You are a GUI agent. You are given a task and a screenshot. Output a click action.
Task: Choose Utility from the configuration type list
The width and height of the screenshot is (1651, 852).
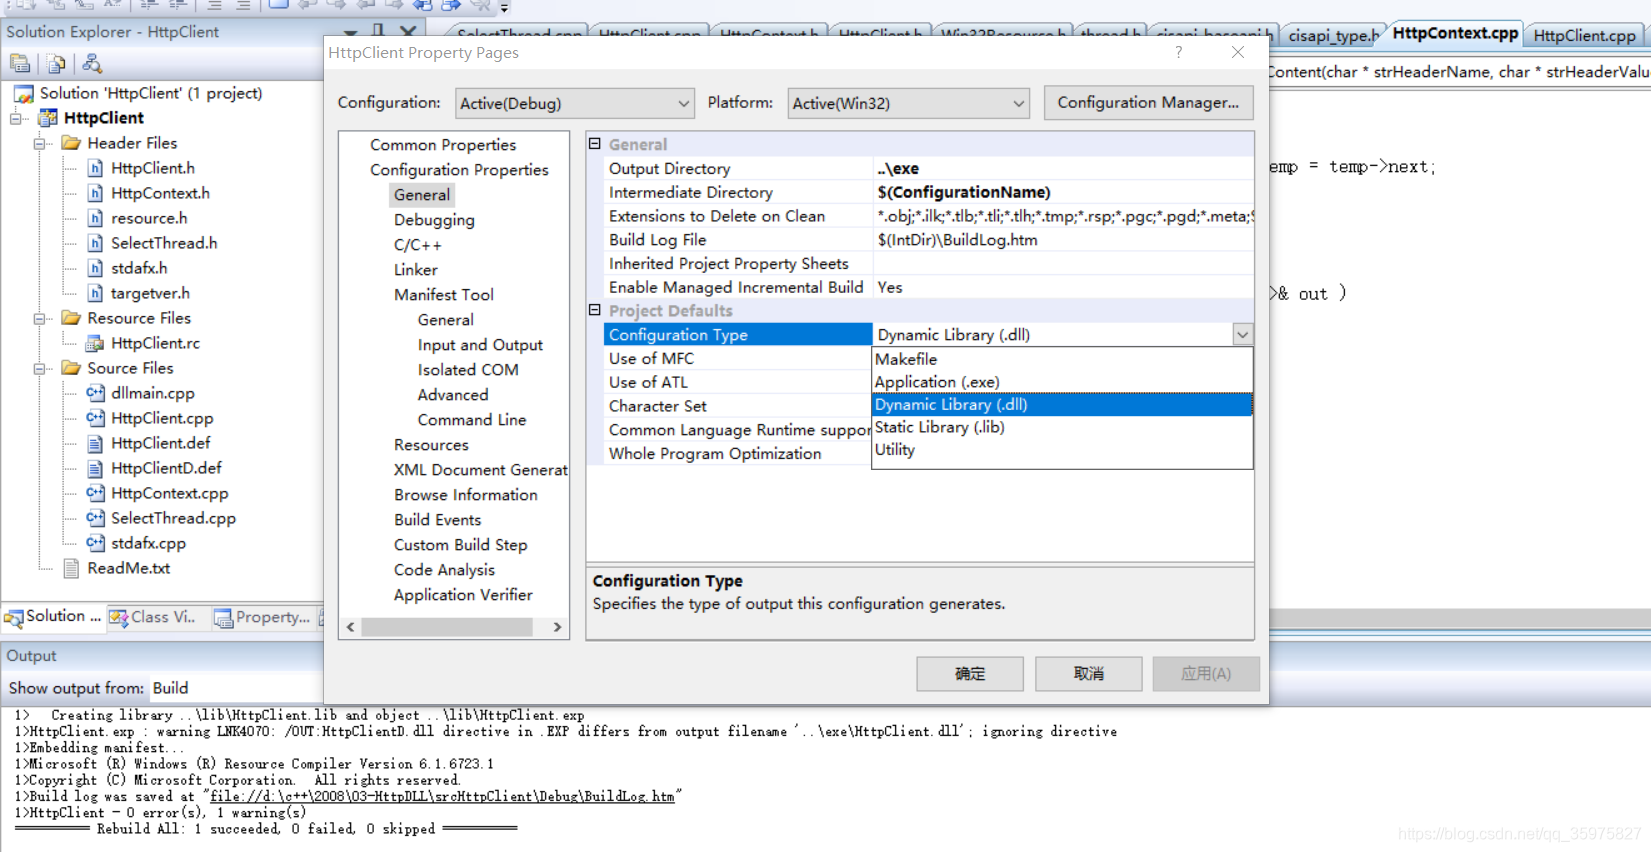pyautogui.click(x=1062, y=450)
